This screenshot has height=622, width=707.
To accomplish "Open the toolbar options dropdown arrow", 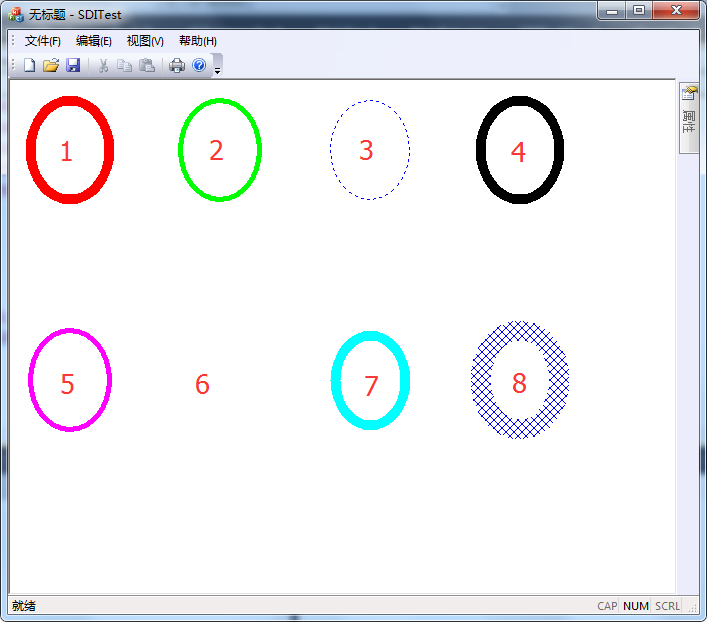I will tap(217, 66).
